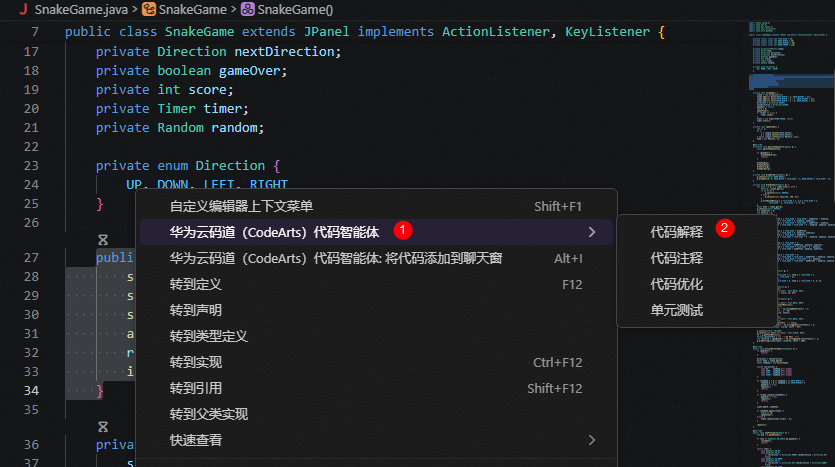Choose 代码优化 in the submenu
The image size is (835, 467).
697,284
